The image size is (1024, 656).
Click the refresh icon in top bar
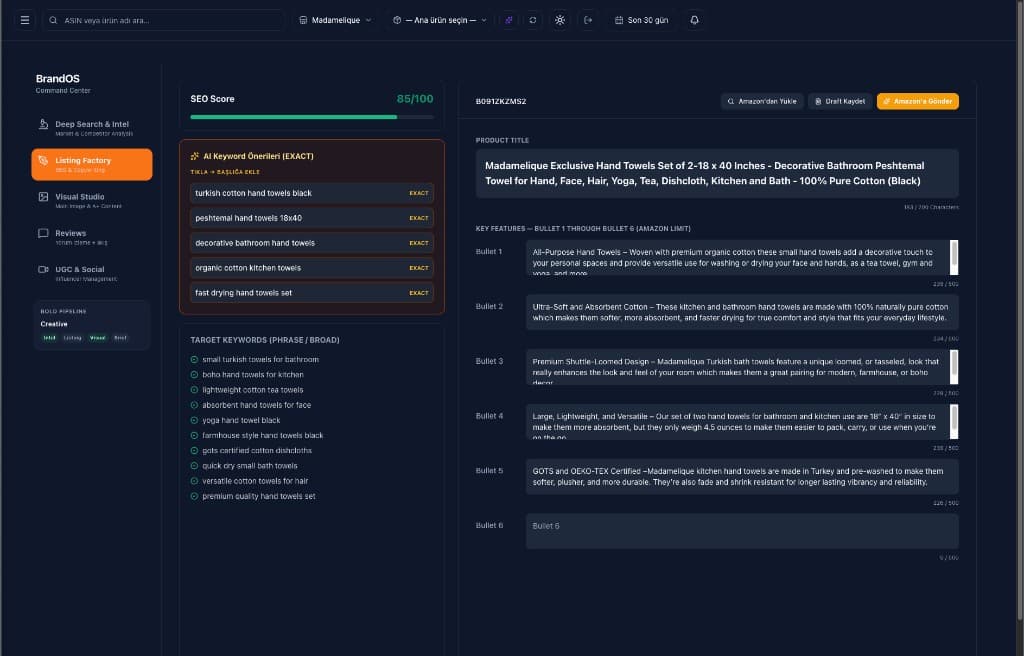(x=533, y=20)
